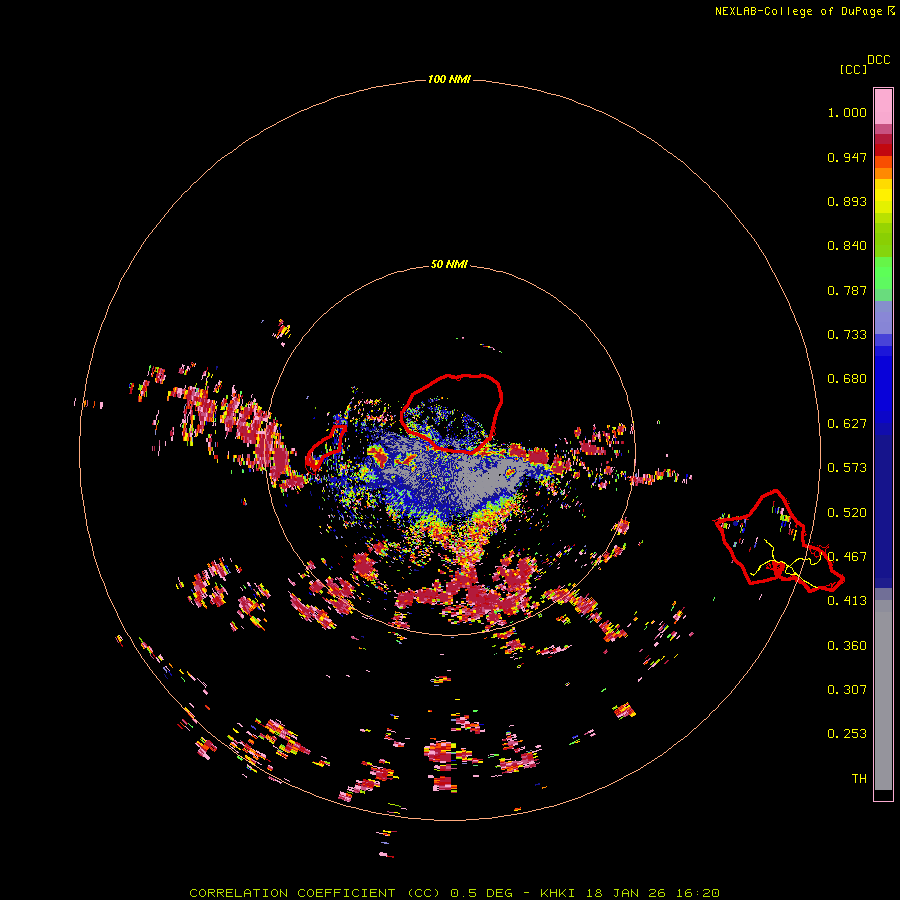Select the 0.947 scale value

847,157
